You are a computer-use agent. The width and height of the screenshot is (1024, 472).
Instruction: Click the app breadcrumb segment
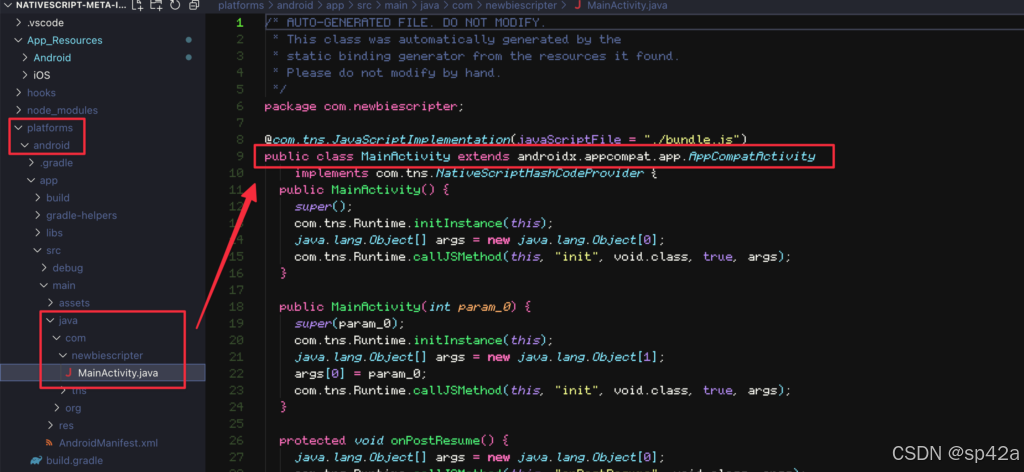pyautogui.click(x=335, y=5)
